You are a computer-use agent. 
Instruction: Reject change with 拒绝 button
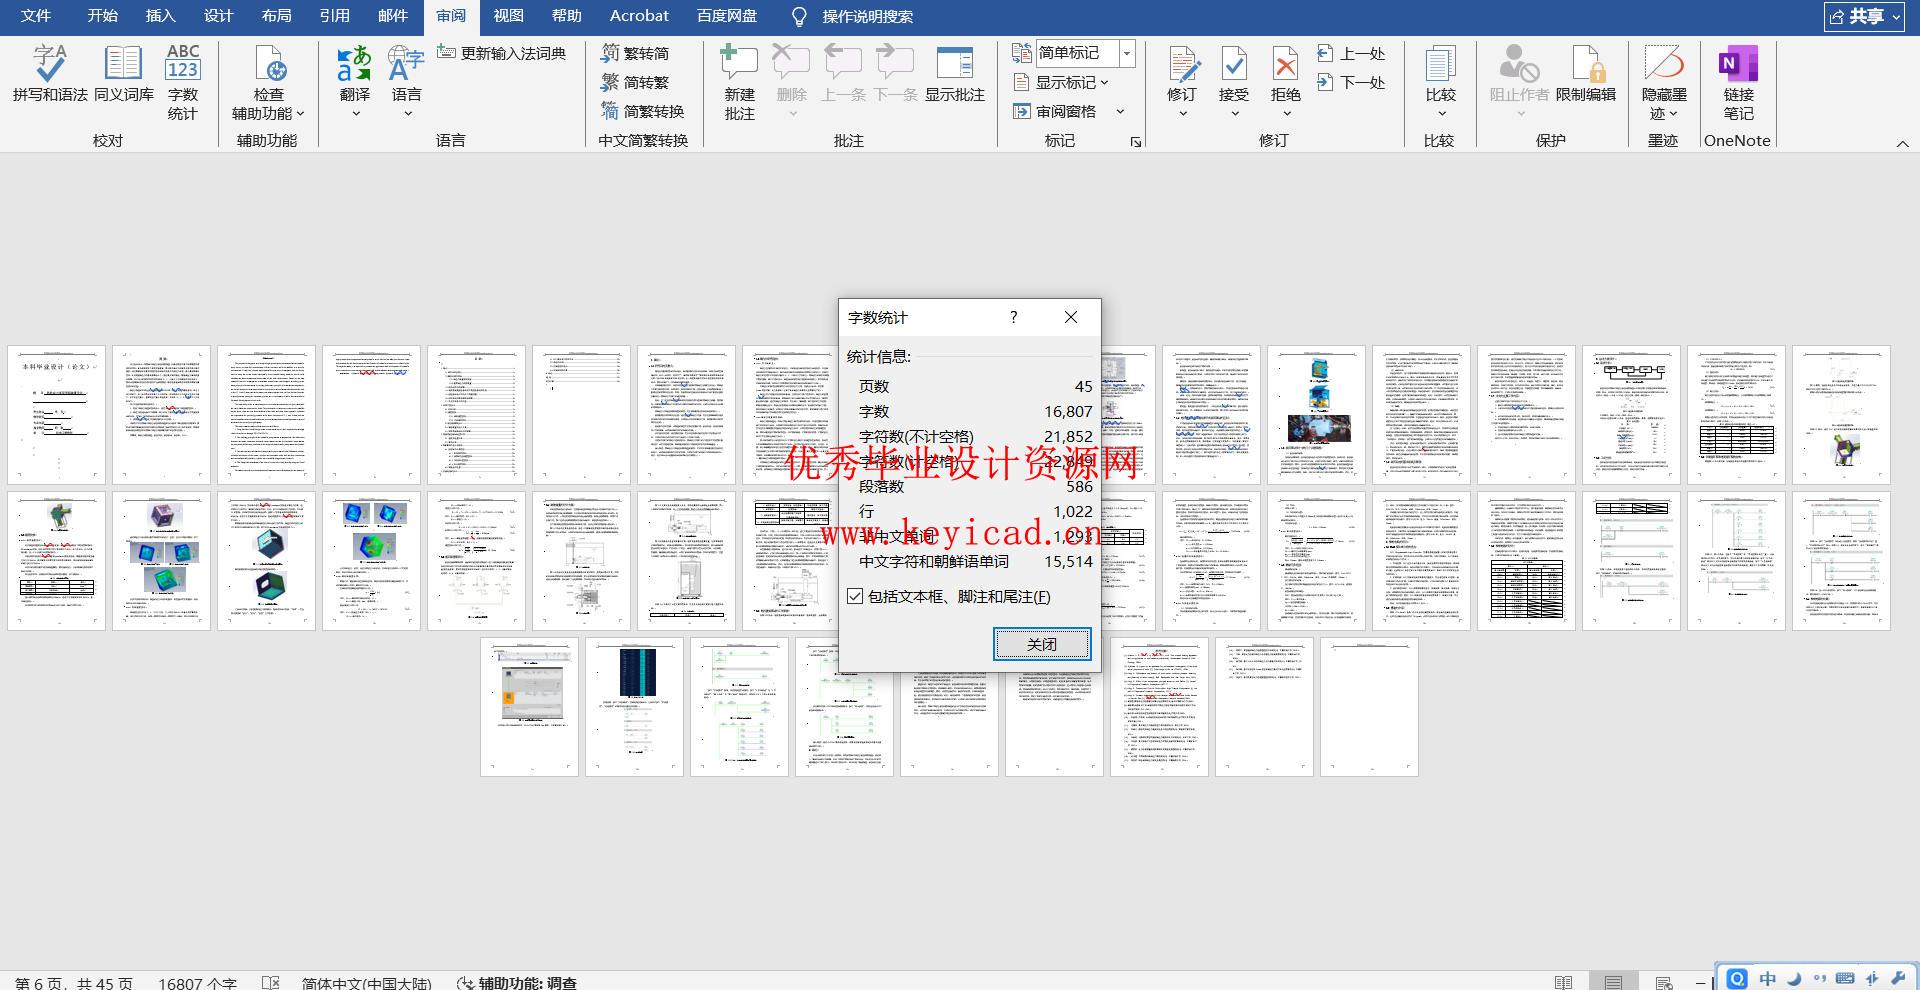(x=1286, y=72)
